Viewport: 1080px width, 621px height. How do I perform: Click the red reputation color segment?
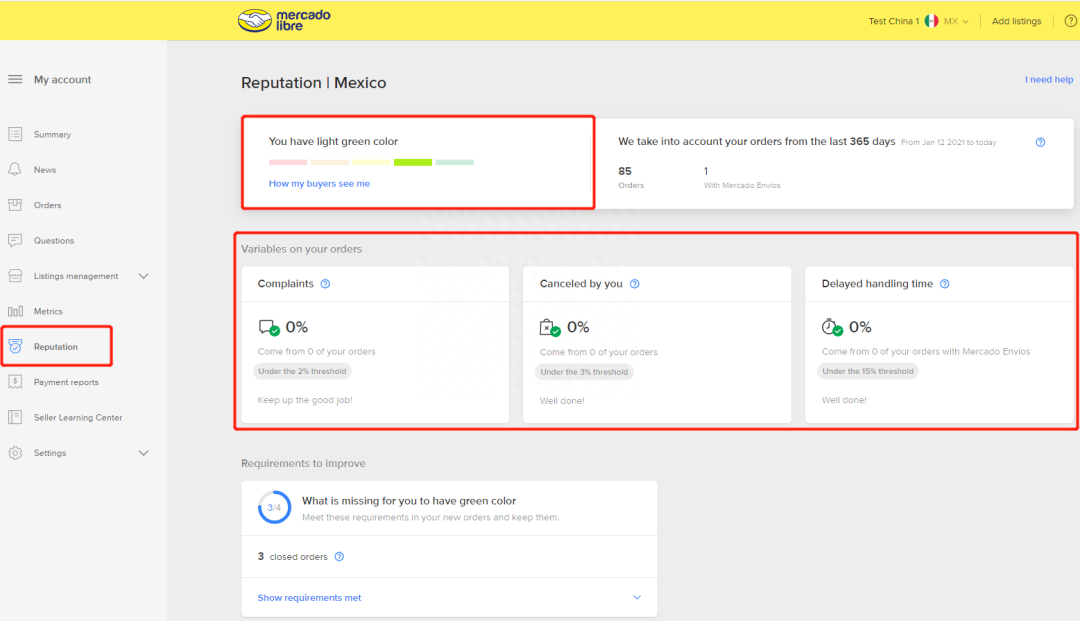288,162
